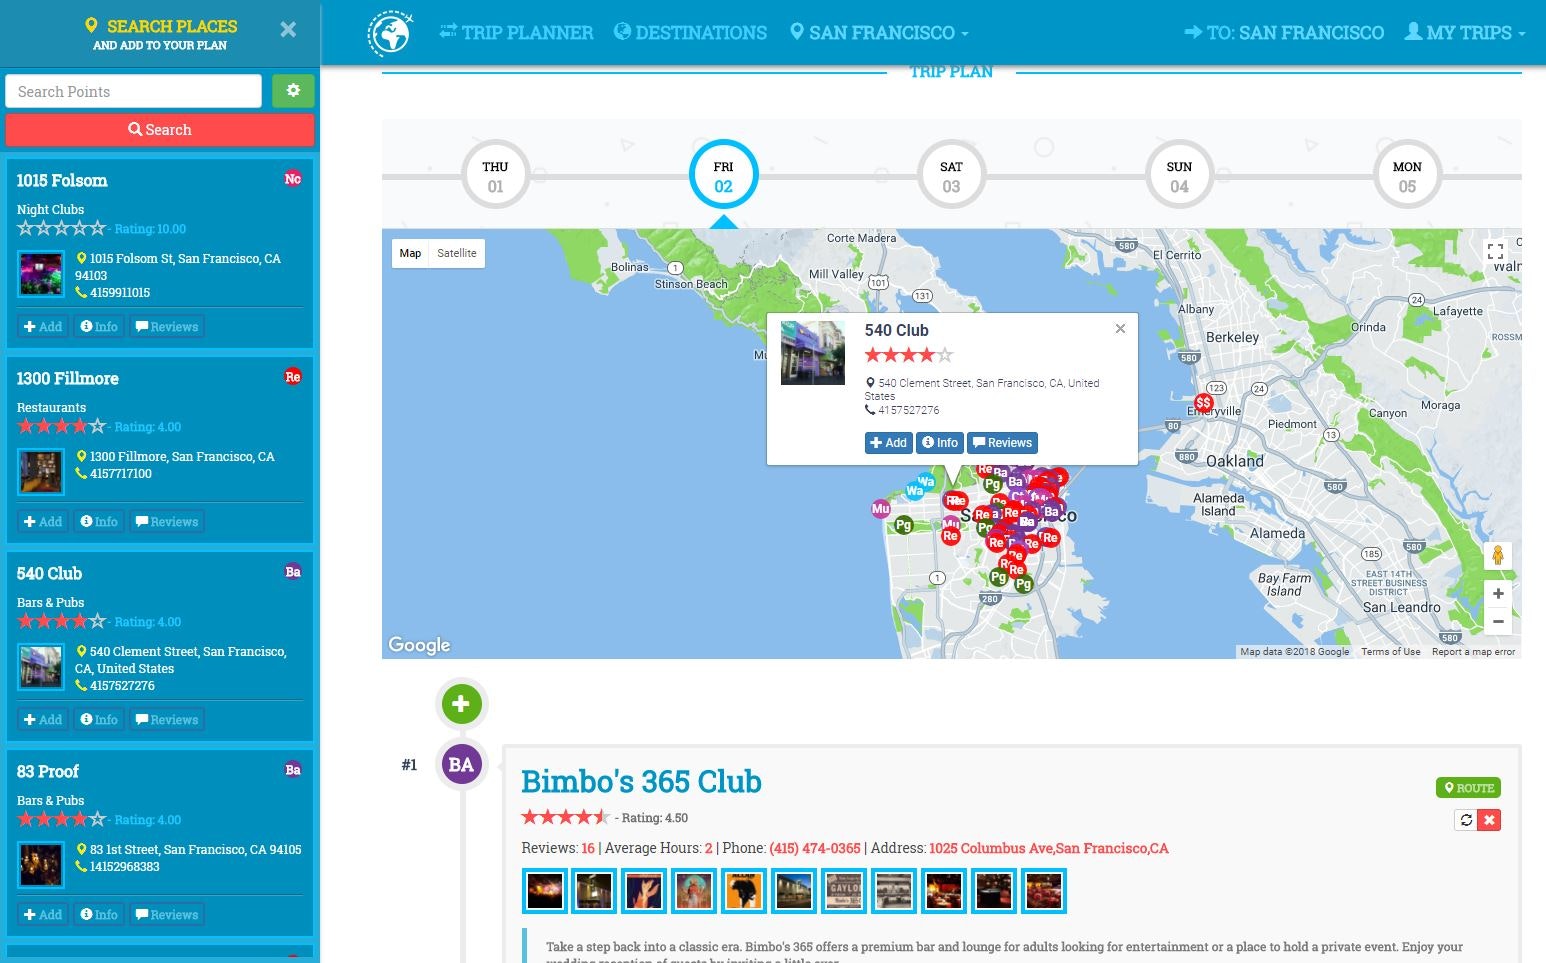Open search settings gear button

(x=293, y=91)
